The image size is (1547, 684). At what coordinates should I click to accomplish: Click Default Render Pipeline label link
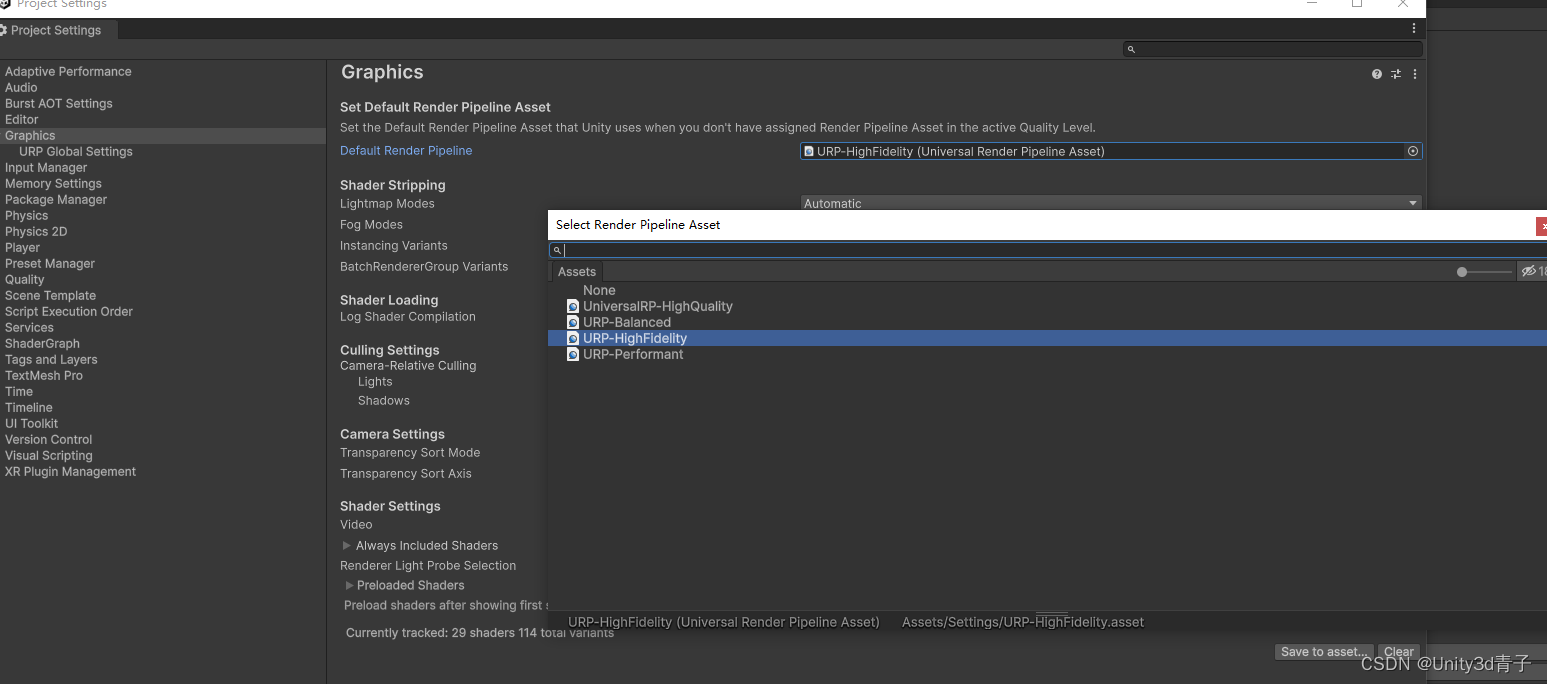[x=406, y=150]
